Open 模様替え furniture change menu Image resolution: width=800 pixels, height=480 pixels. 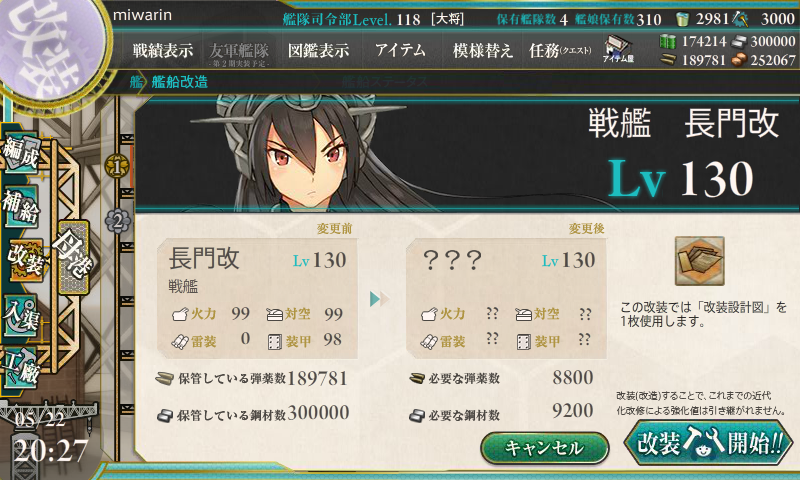pos(482,50)
